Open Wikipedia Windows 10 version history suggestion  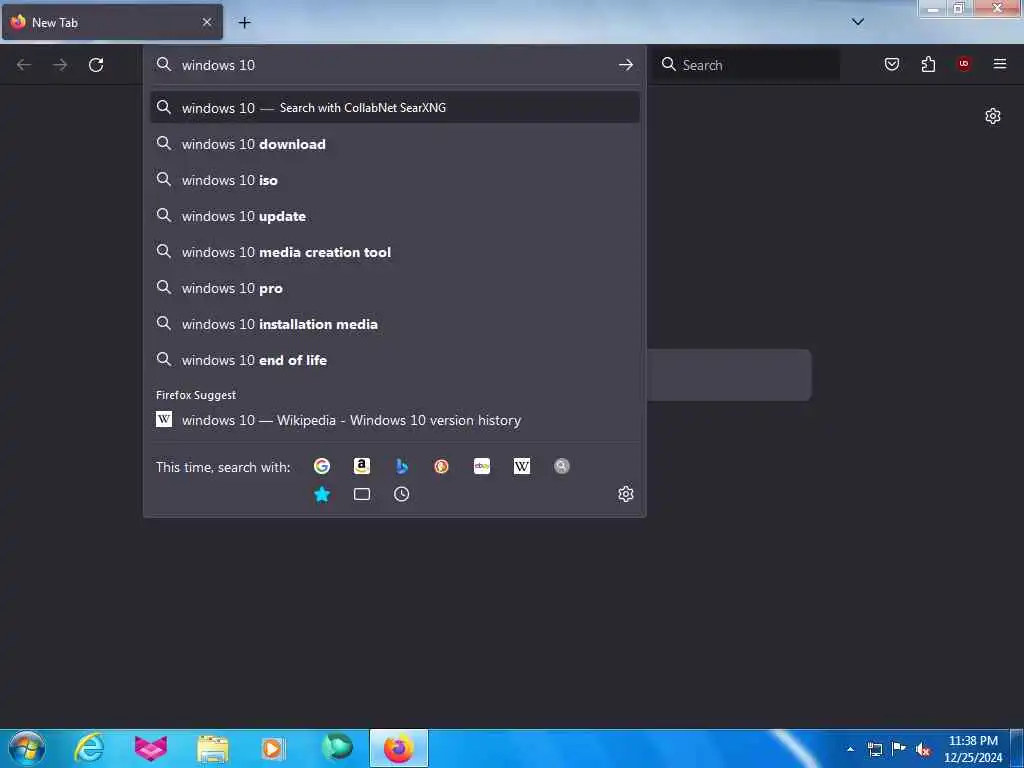(x=394, y=420)
